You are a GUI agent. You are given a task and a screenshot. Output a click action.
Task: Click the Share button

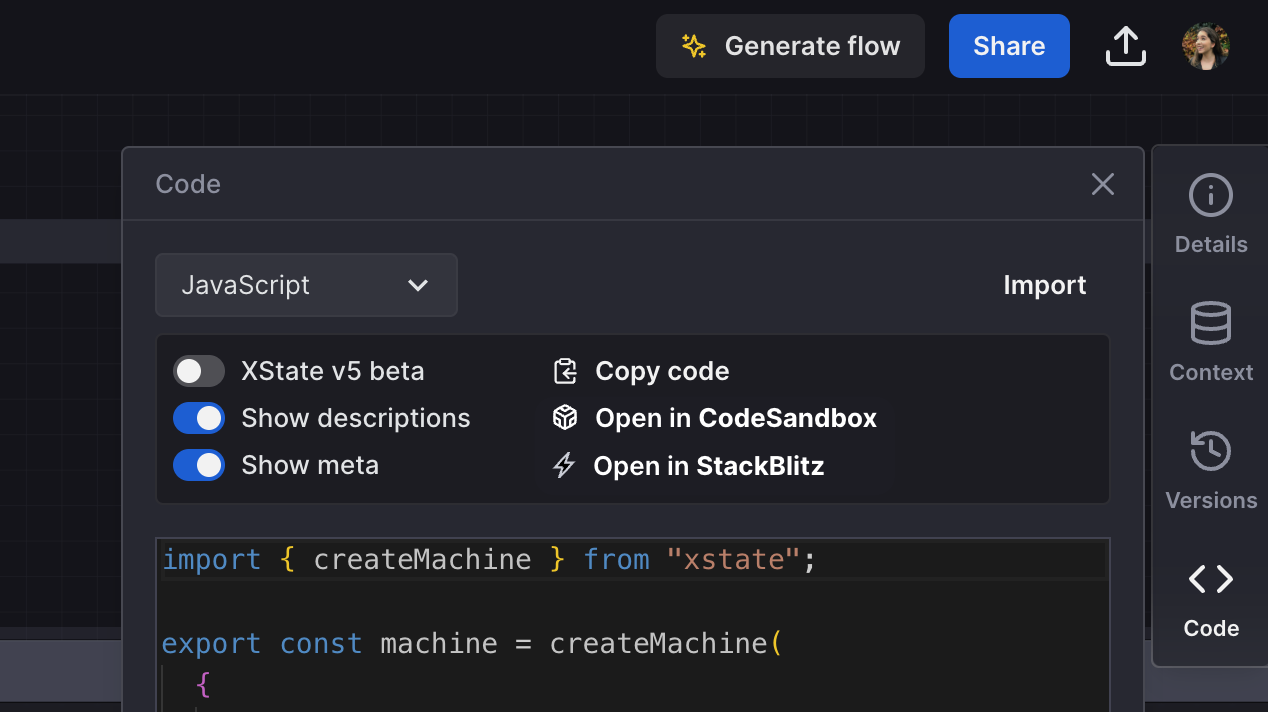tap(1008, 45)
